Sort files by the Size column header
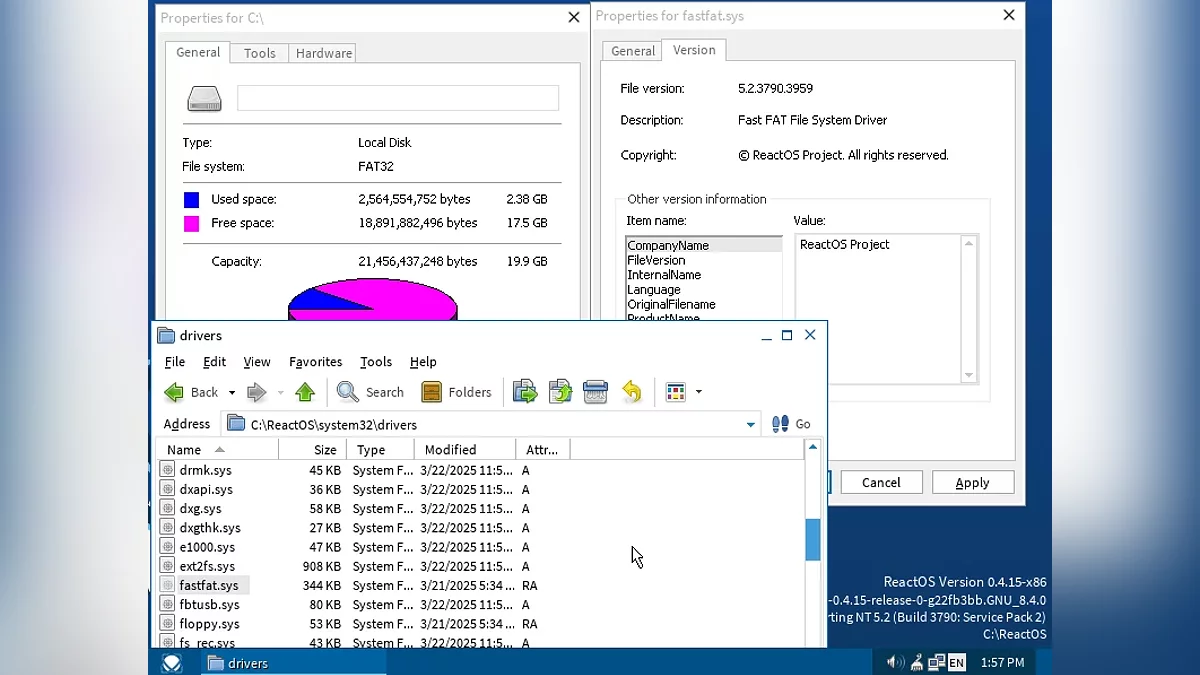This screenshot has height=675, width=1200. (x=324, y=450)
